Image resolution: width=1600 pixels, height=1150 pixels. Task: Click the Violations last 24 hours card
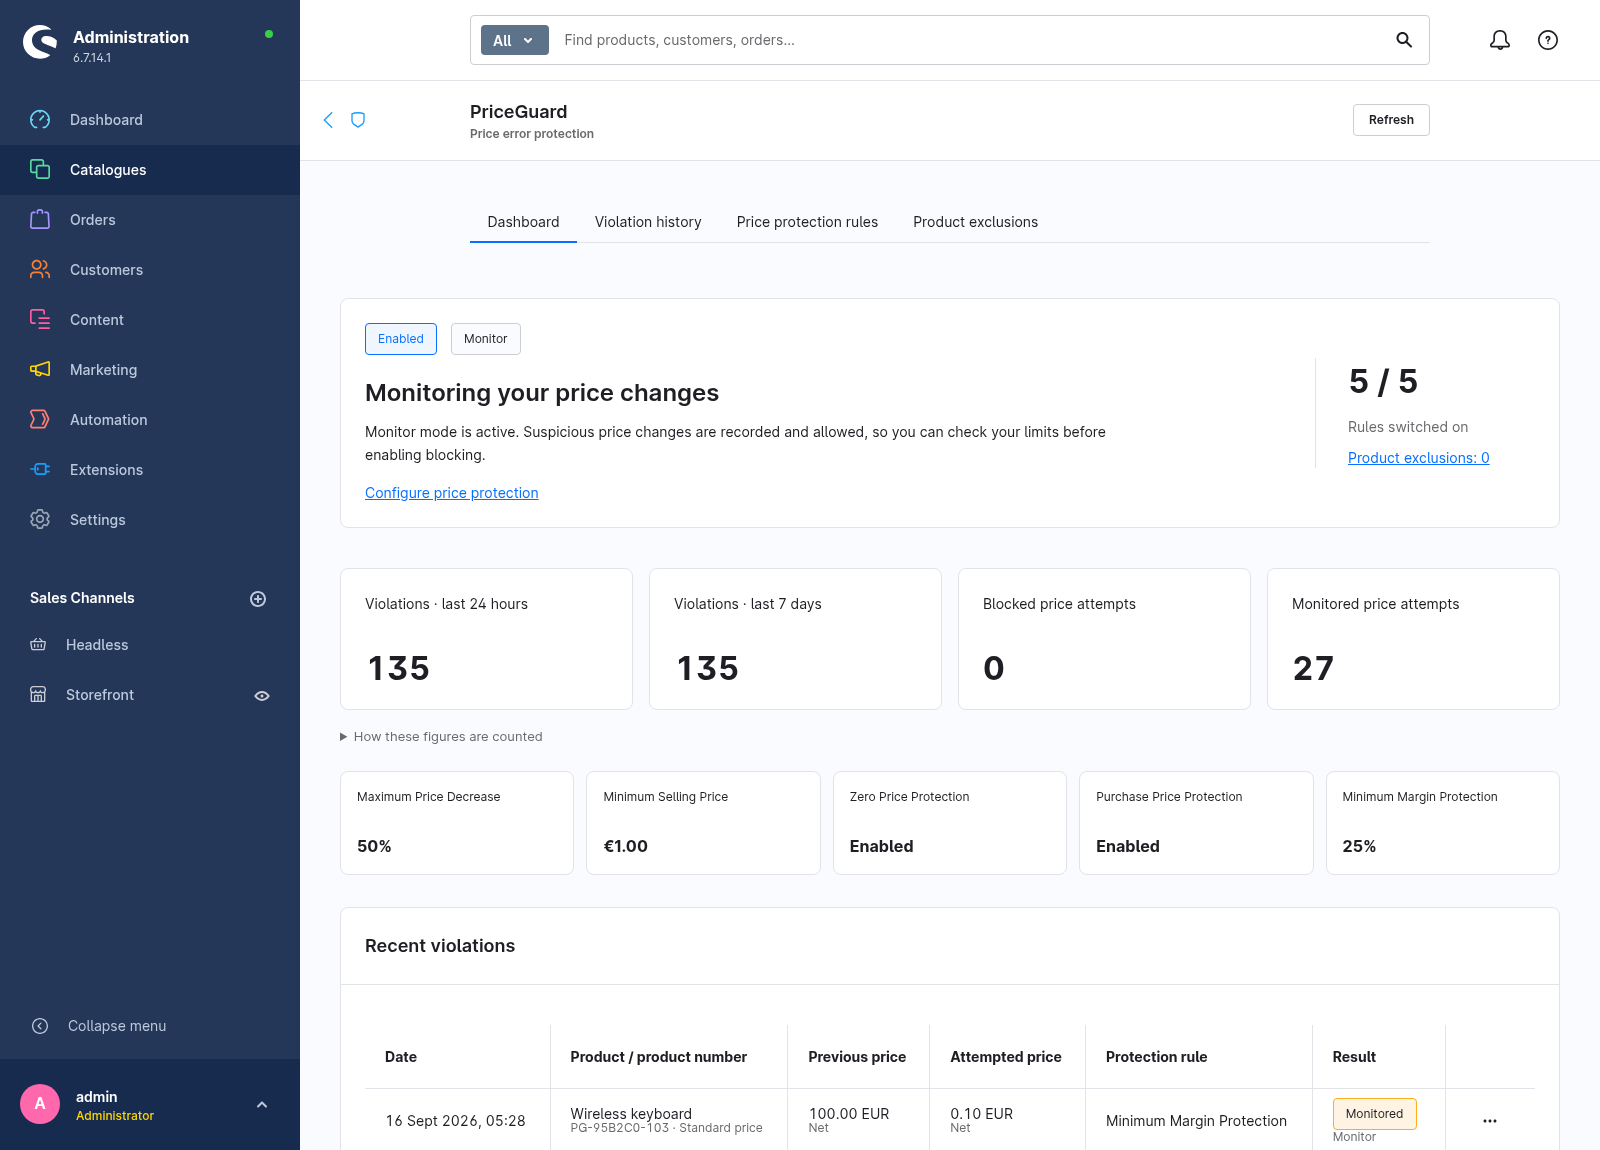tap(486, 639)
